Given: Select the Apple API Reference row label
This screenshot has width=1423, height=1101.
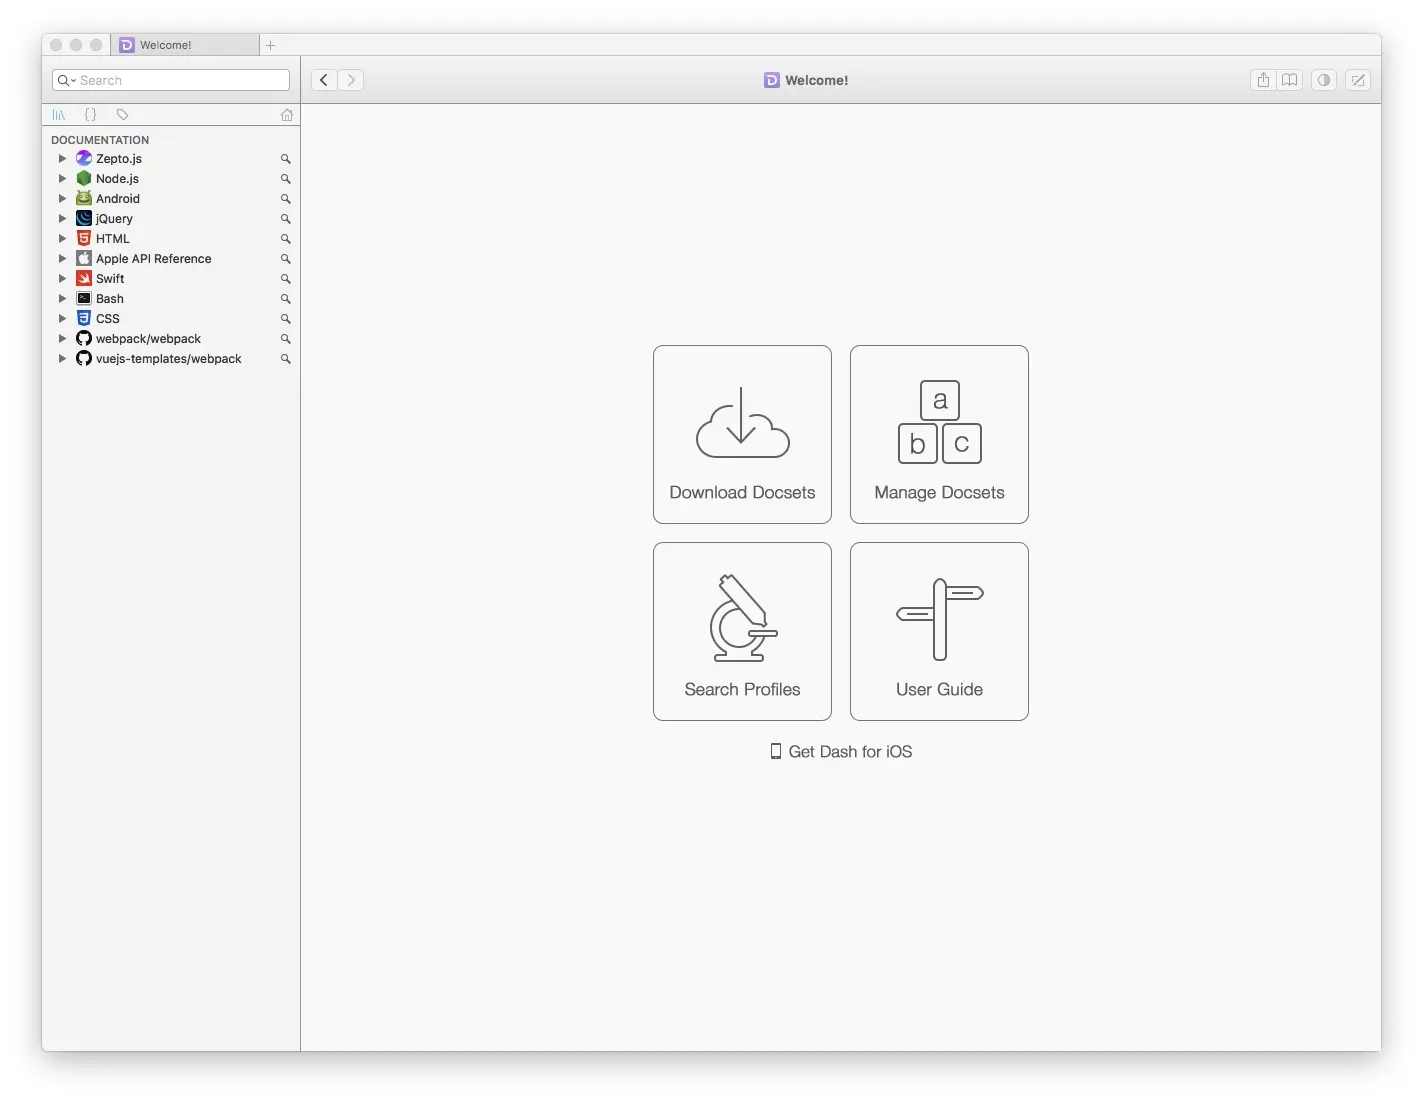Looking at the screenshot, I should pos(154,258).
